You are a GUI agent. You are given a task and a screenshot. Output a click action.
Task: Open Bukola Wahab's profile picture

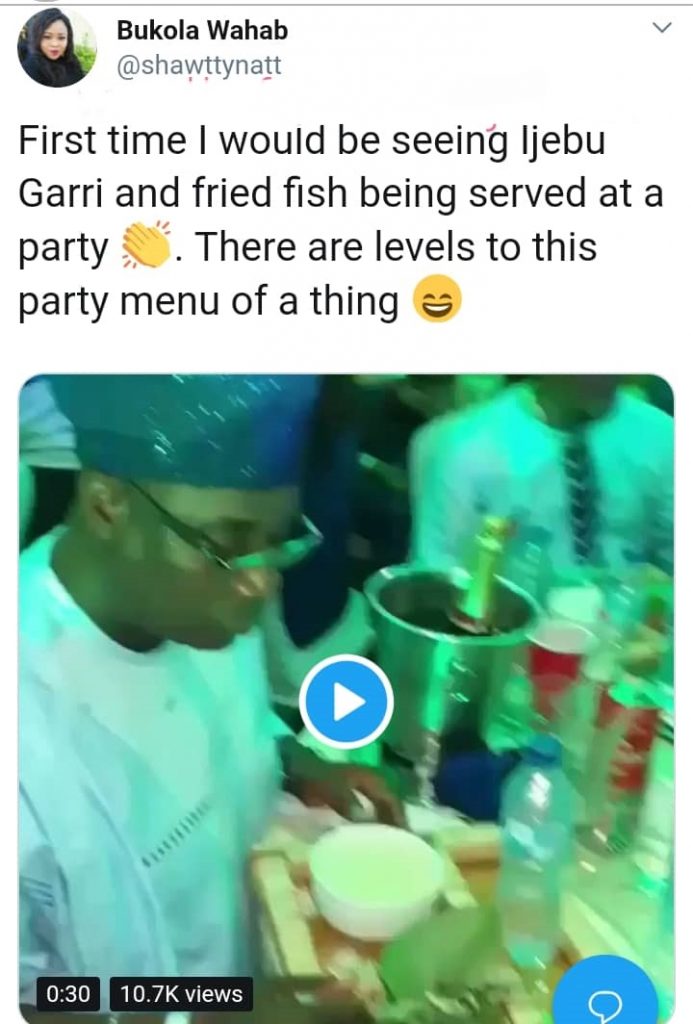tap(57, 48)
